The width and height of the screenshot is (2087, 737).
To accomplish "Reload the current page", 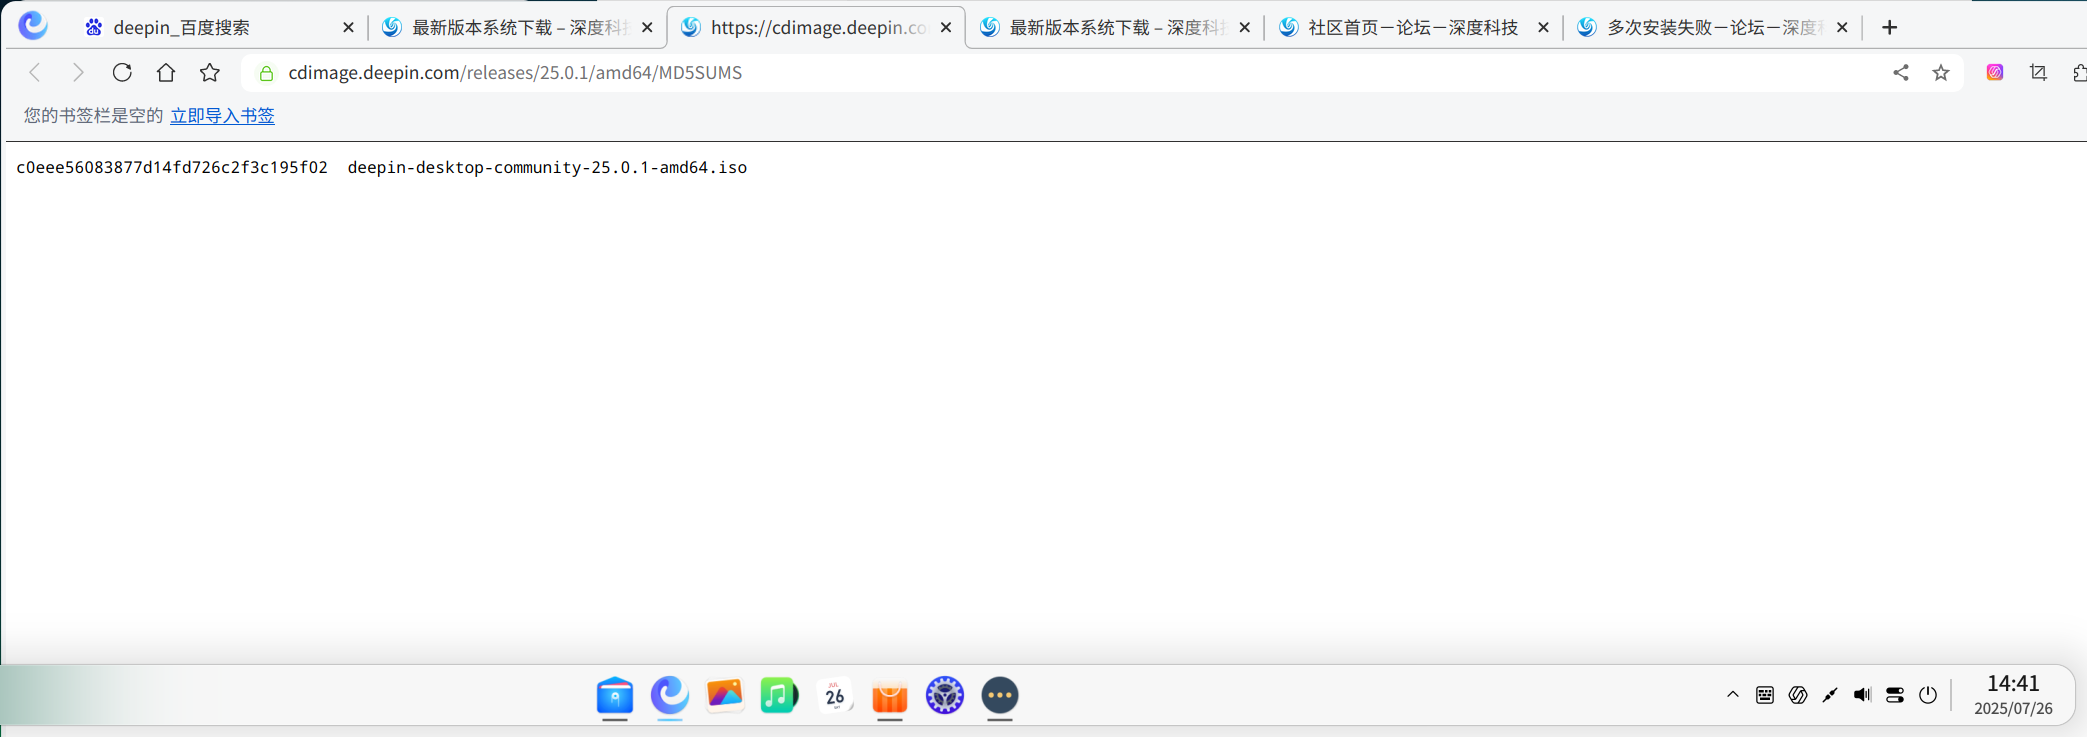I will pos(122,72).
